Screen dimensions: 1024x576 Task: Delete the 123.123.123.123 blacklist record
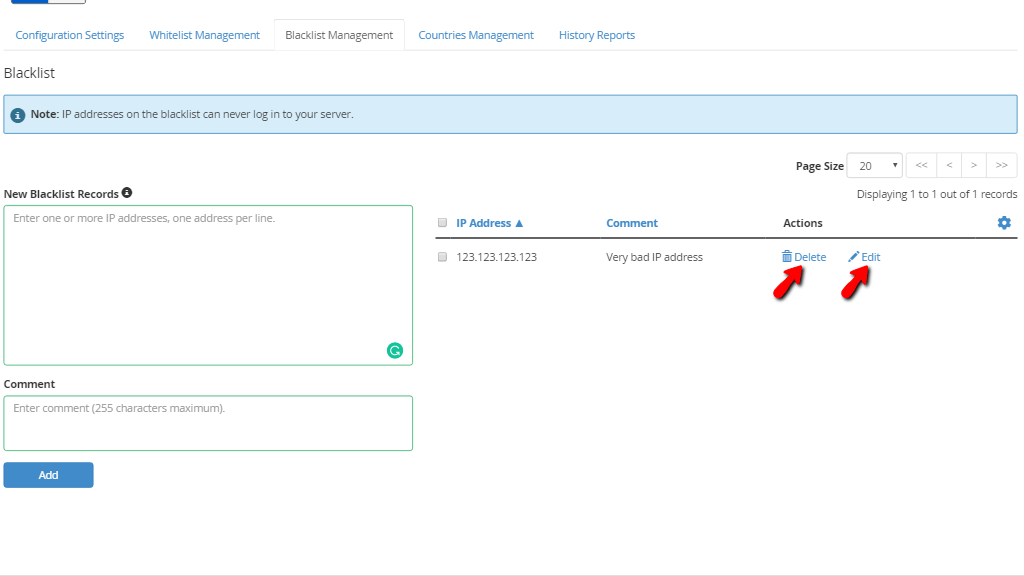804,257
